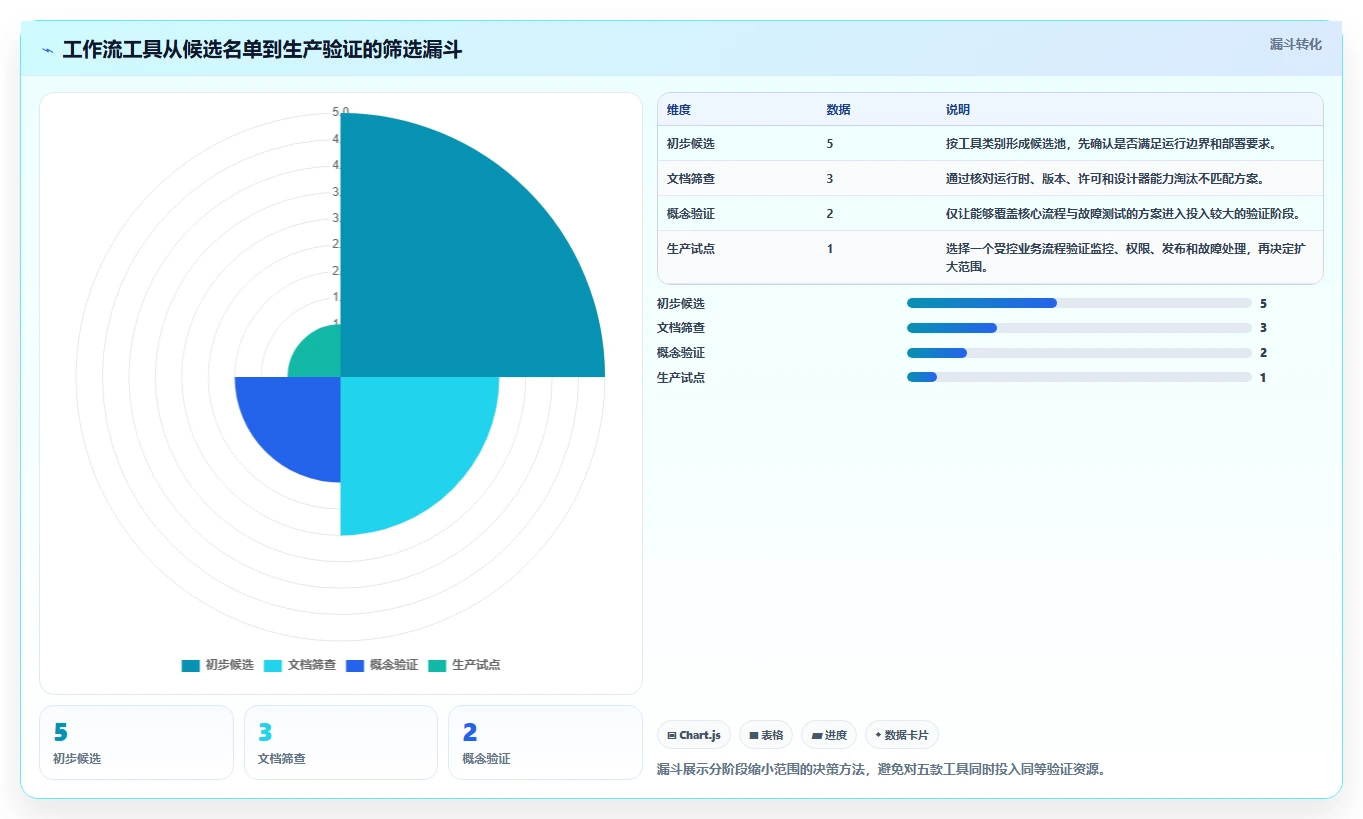This screenshot has width=1363, height=819.
Task: Toggle 概念验证 legend swatch in chart
Action: click(355, 665)
